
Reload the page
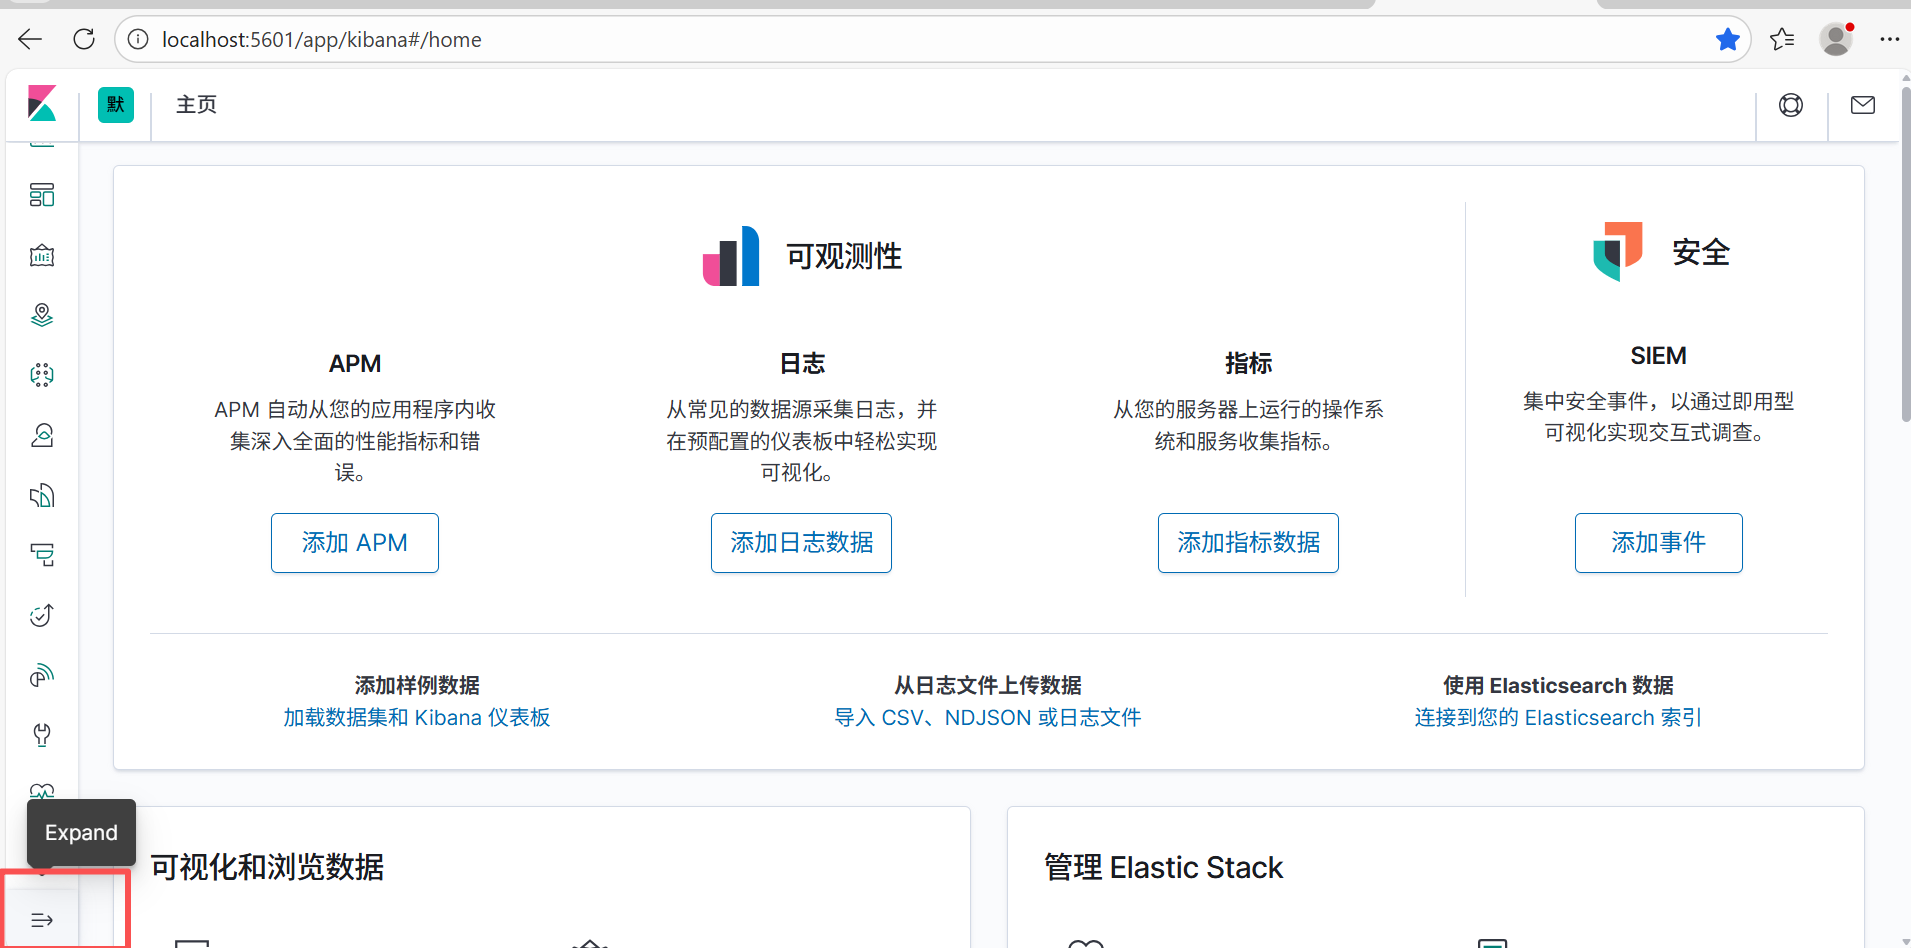coord(84,39)
